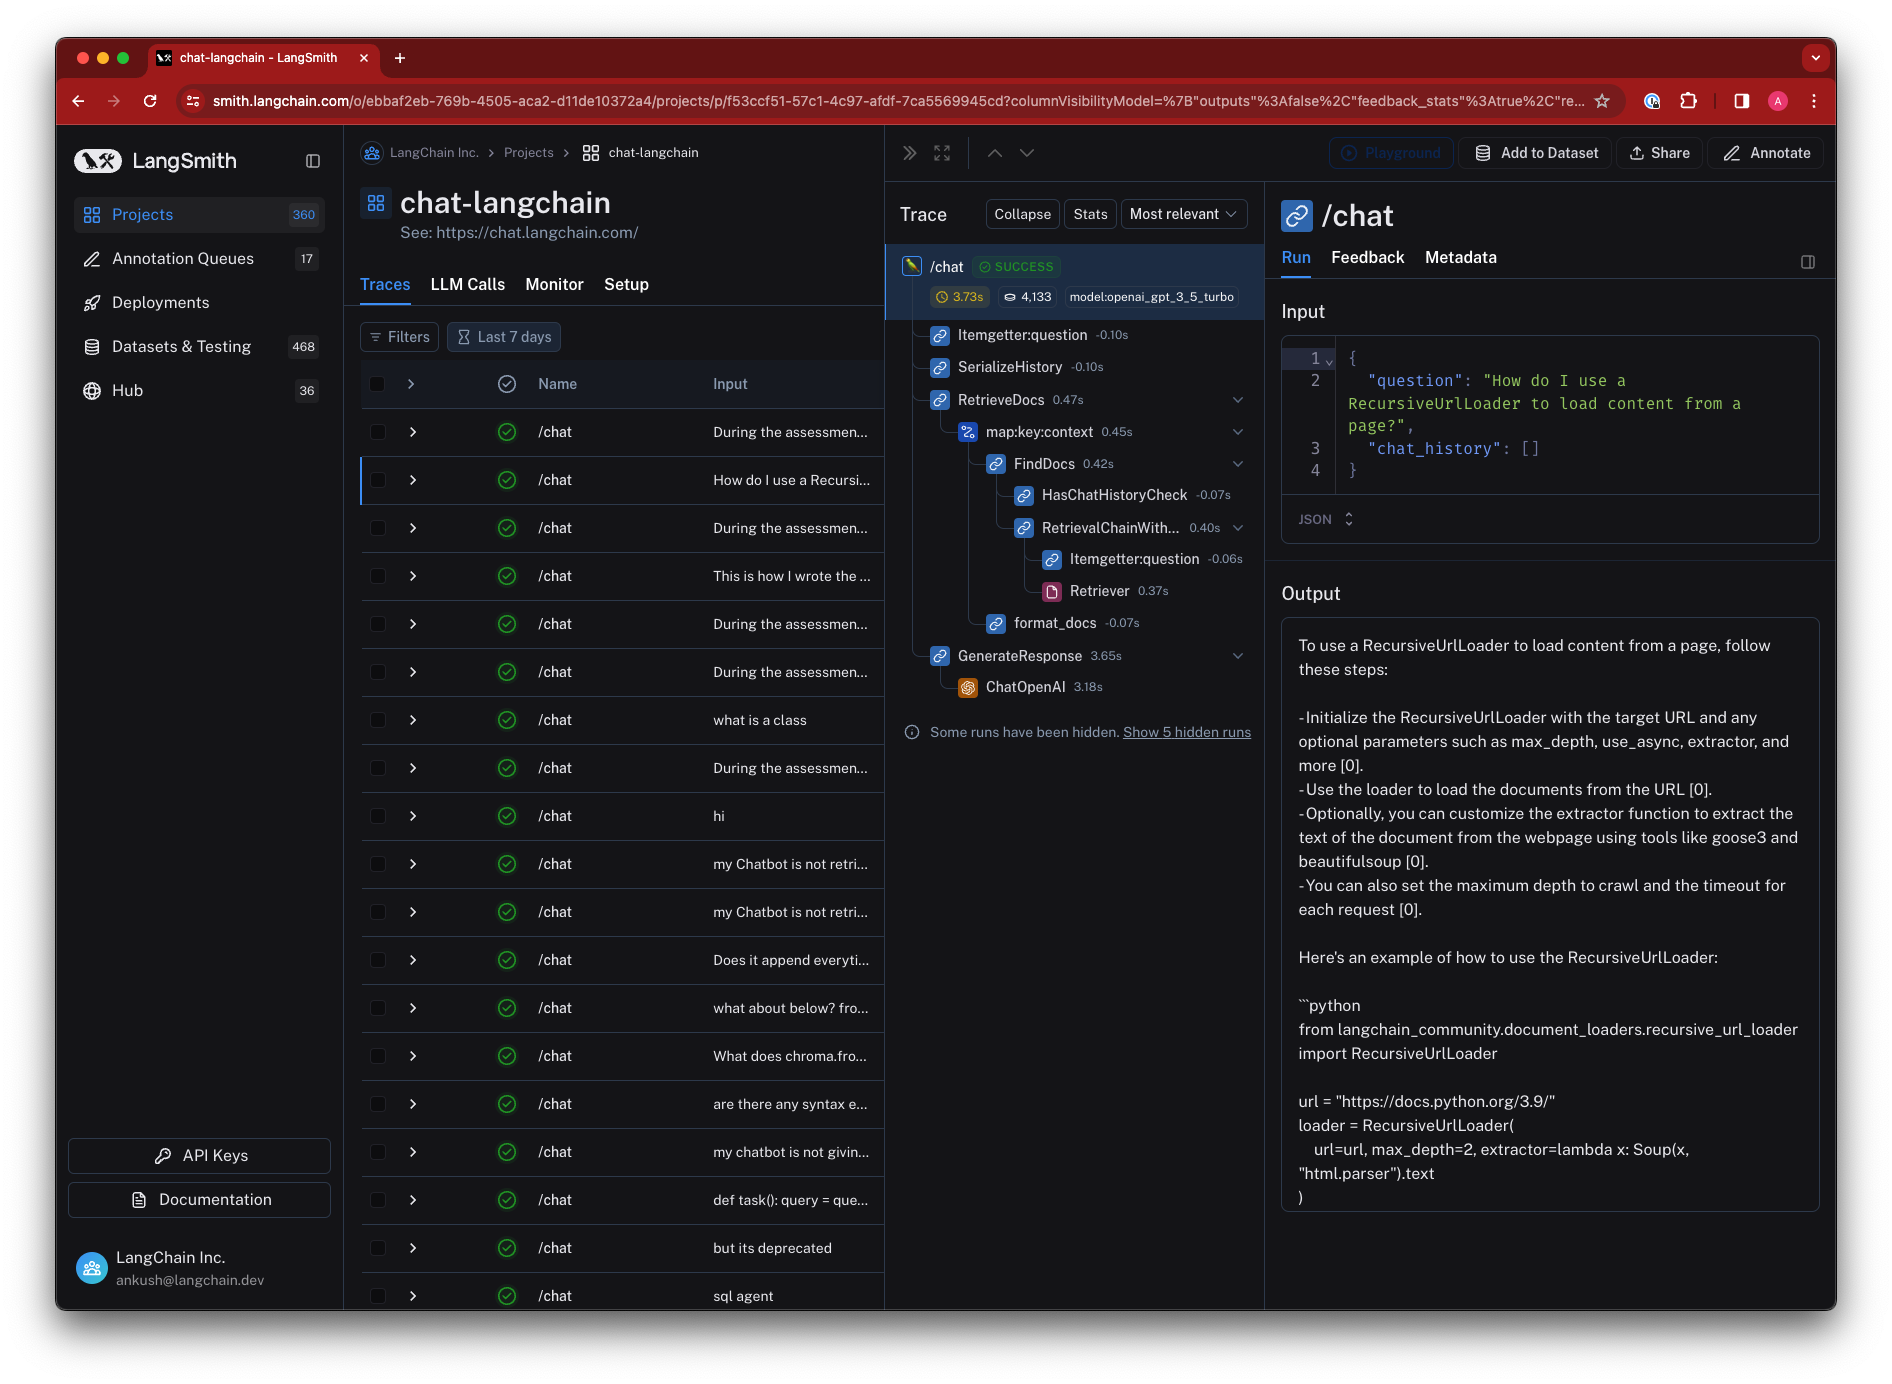The height and width of the screenshot is (1384, 1892).
Task: Click LangChain Inc. account avatar
Action: (x=92, y=1269)
